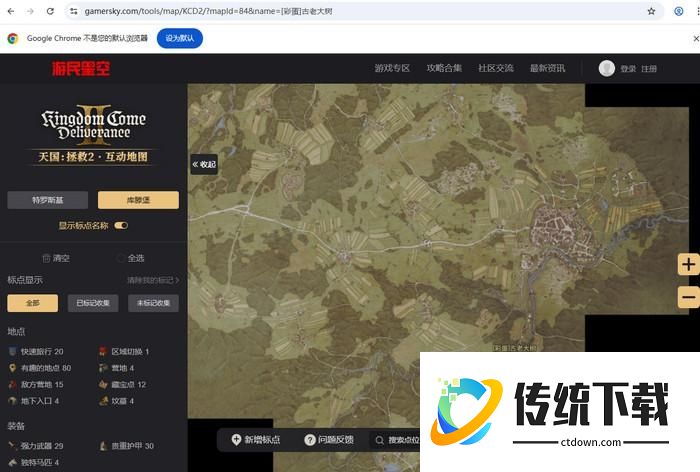Click the 新增标点 add marker button
The width and height of the screenshot is (700, 472).
(256, 440)
